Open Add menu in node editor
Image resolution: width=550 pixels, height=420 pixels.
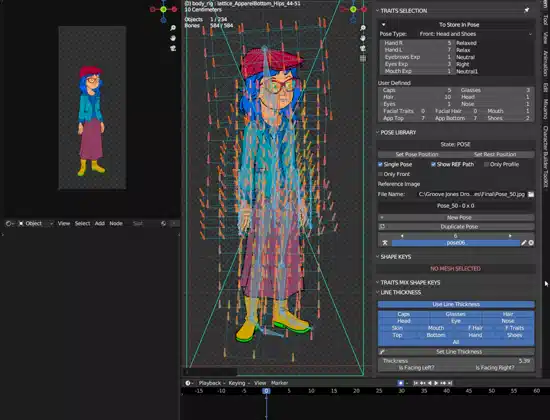pos(100,224)
